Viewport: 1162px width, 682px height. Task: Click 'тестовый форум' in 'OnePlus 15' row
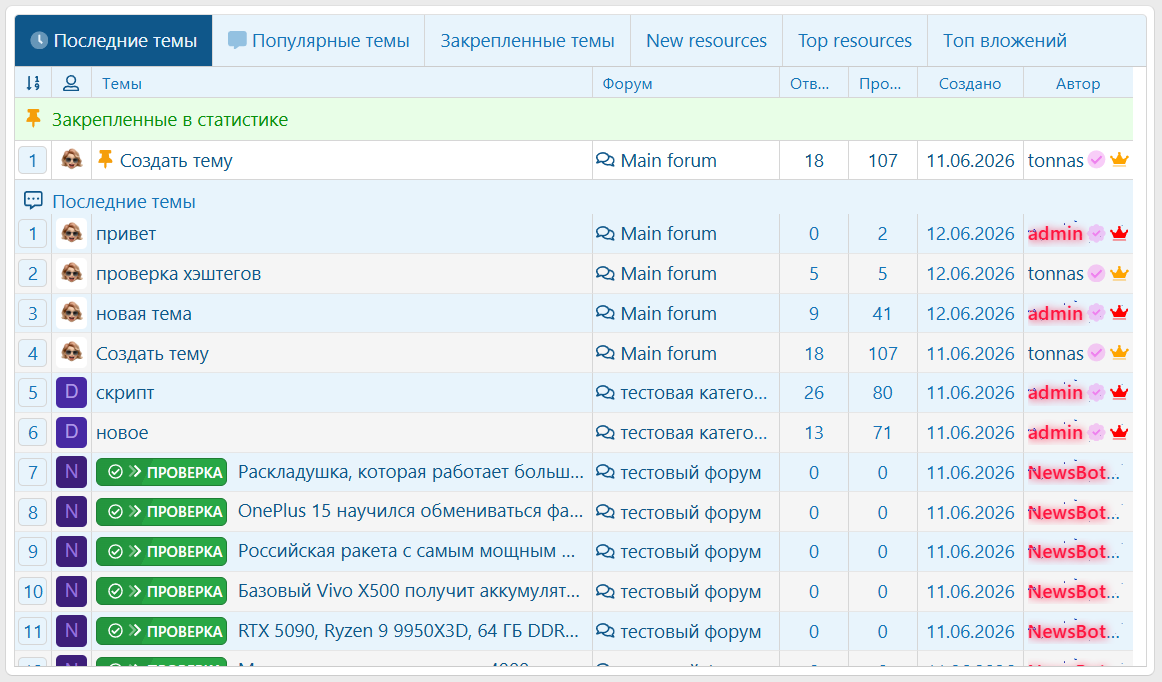691,512
